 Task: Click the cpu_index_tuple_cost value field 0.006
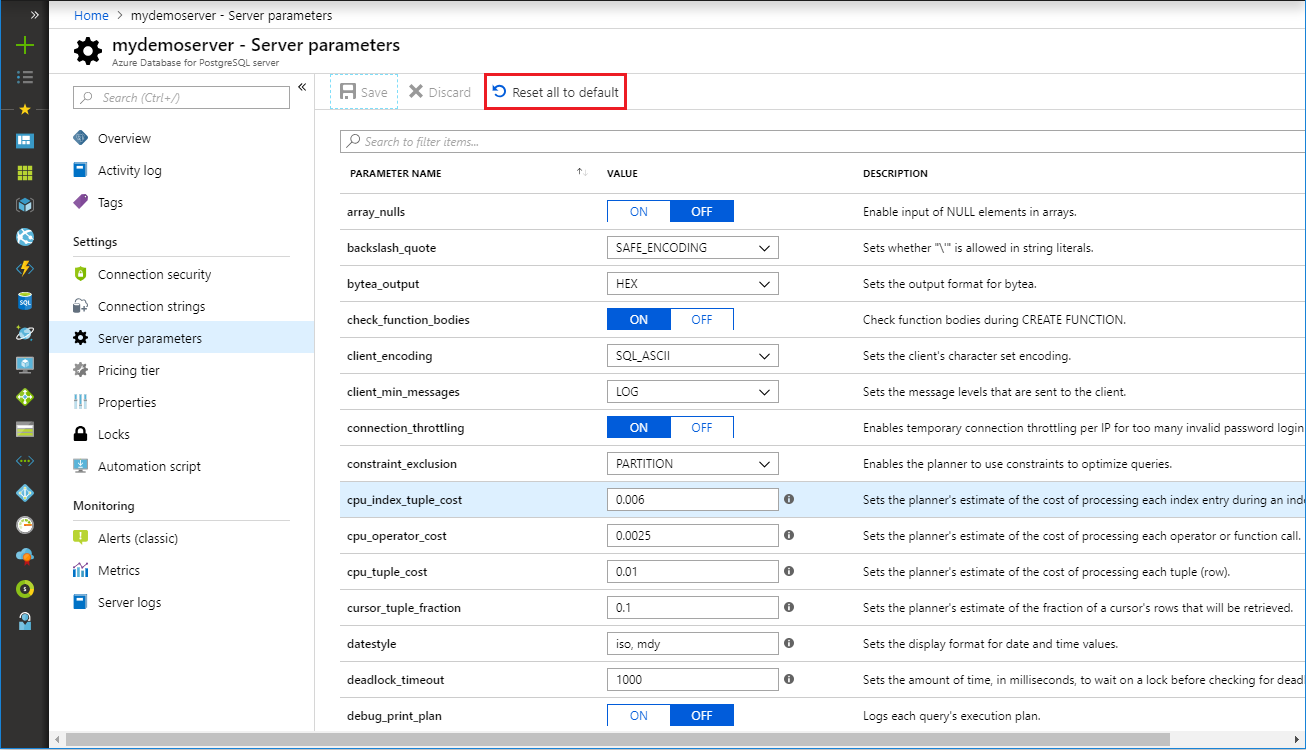(x=692, y=499)
